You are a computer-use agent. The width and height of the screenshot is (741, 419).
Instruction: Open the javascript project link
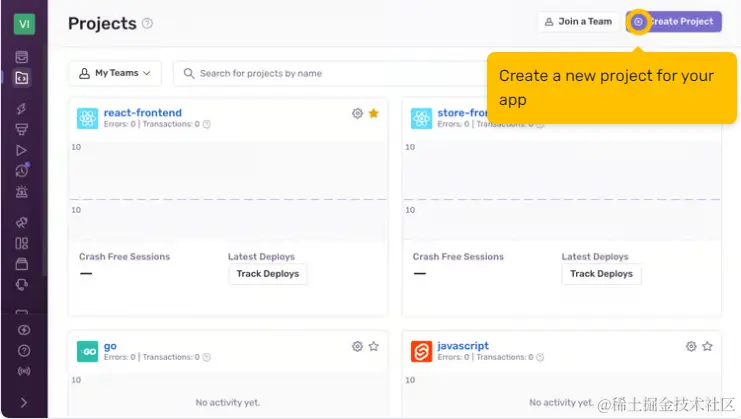point(463,346)
